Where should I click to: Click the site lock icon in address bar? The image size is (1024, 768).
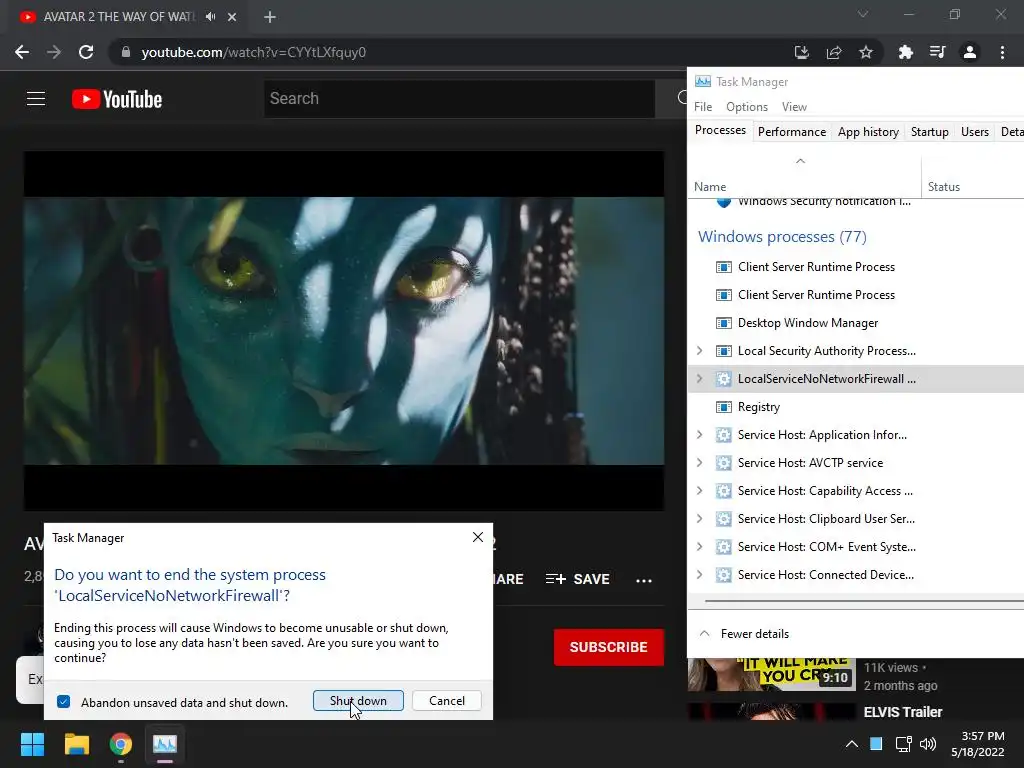coord(126,52)
